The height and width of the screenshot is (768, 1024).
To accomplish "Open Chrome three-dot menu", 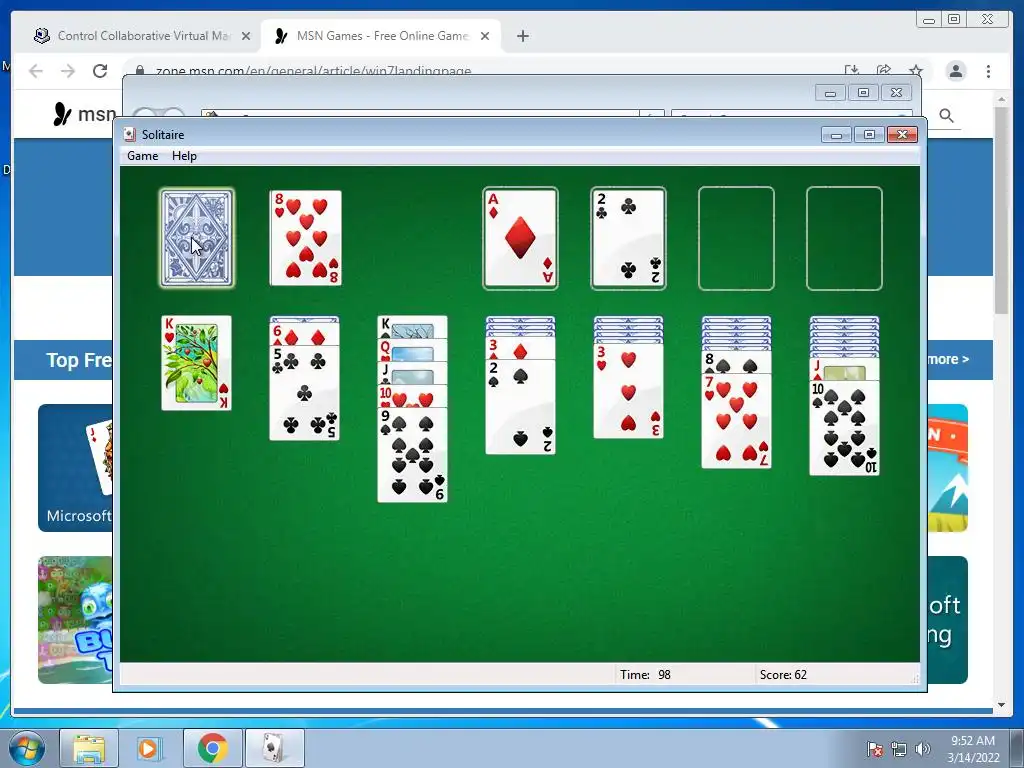I will coord(988,71).
